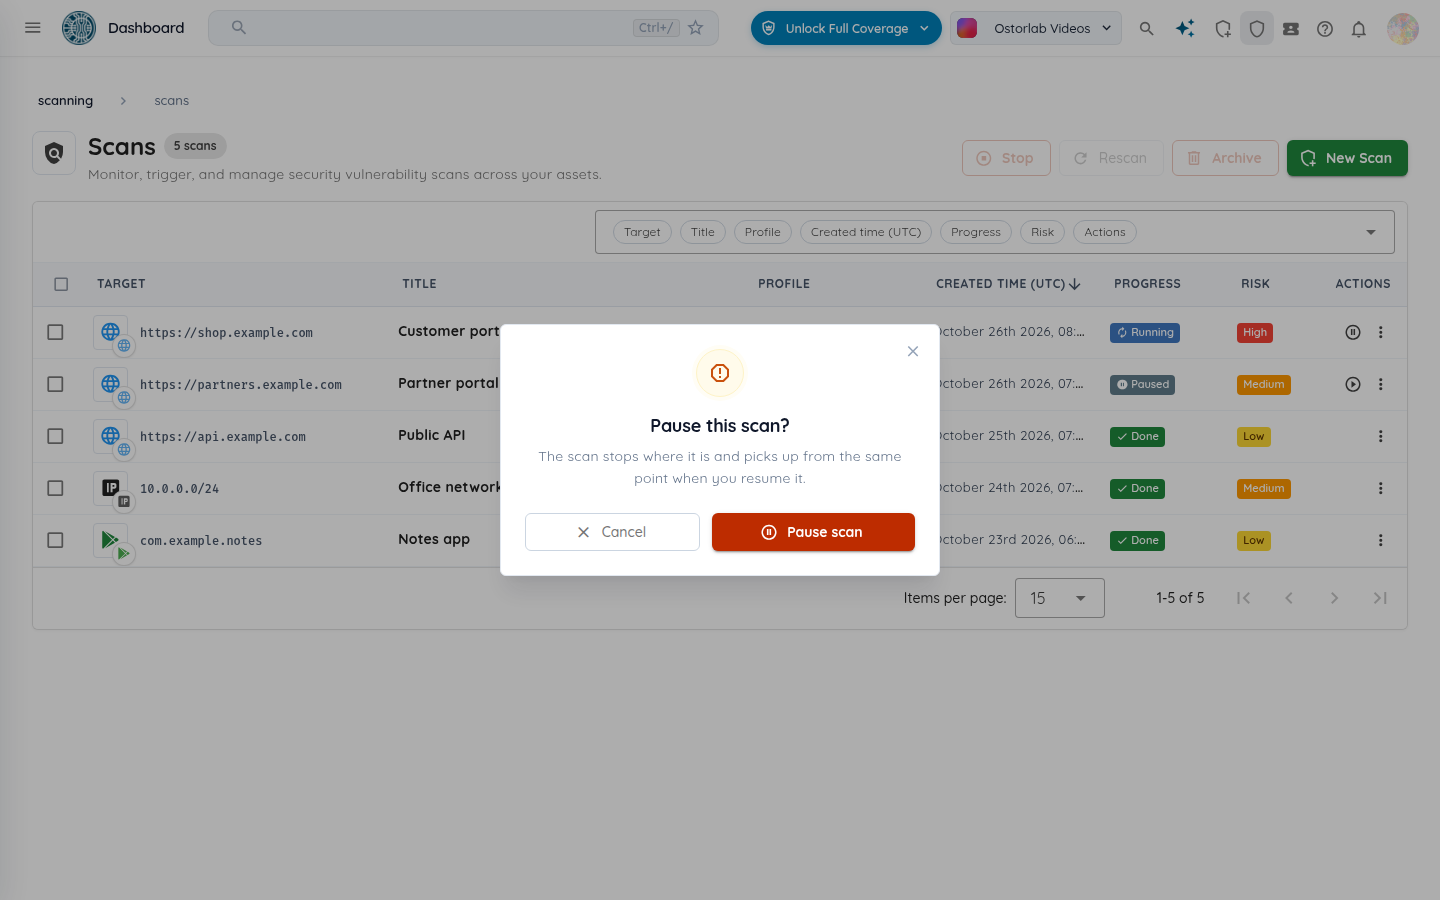
Task: Expand the column chips selector arrow
Action: (1371, 232)
